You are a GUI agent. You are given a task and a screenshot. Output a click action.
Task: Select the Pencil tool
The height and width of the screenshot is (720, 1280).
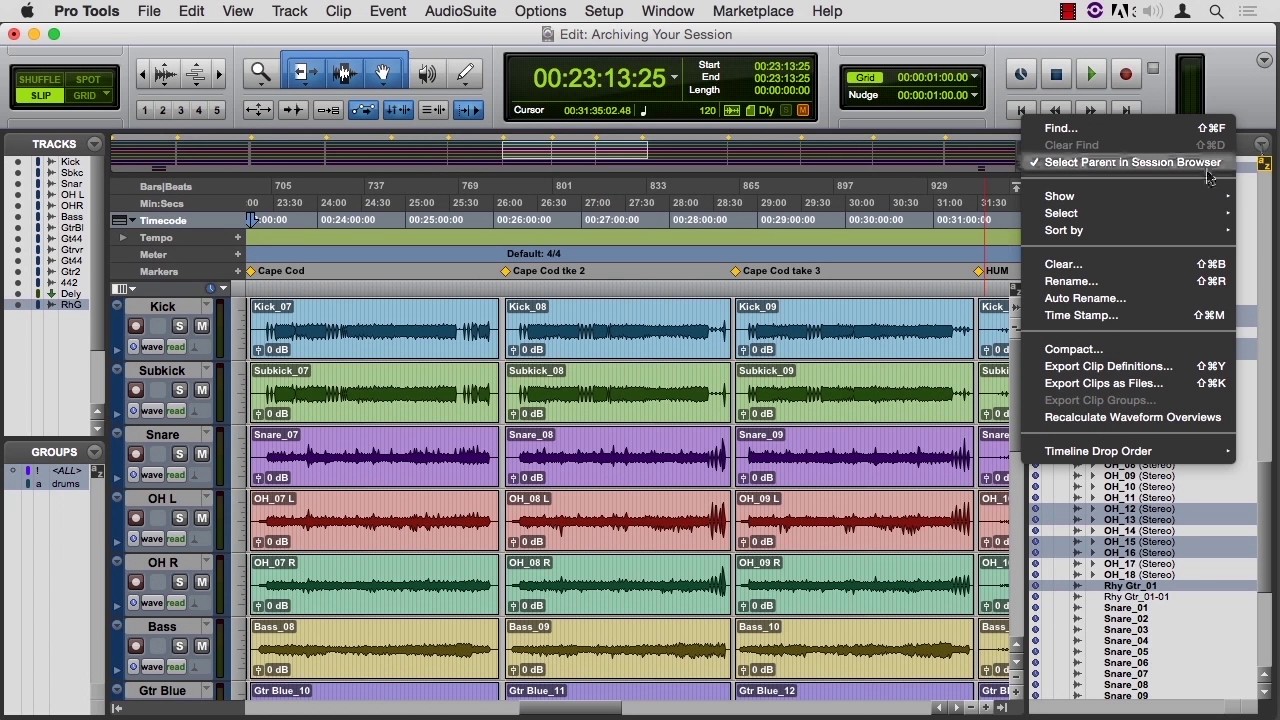[465, 73]
